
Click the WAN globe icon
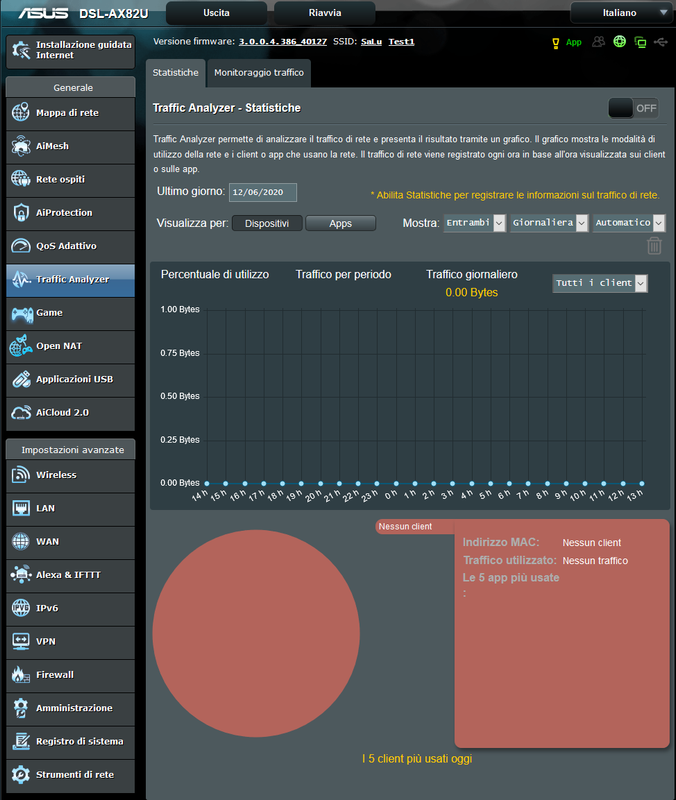(21, 541)
